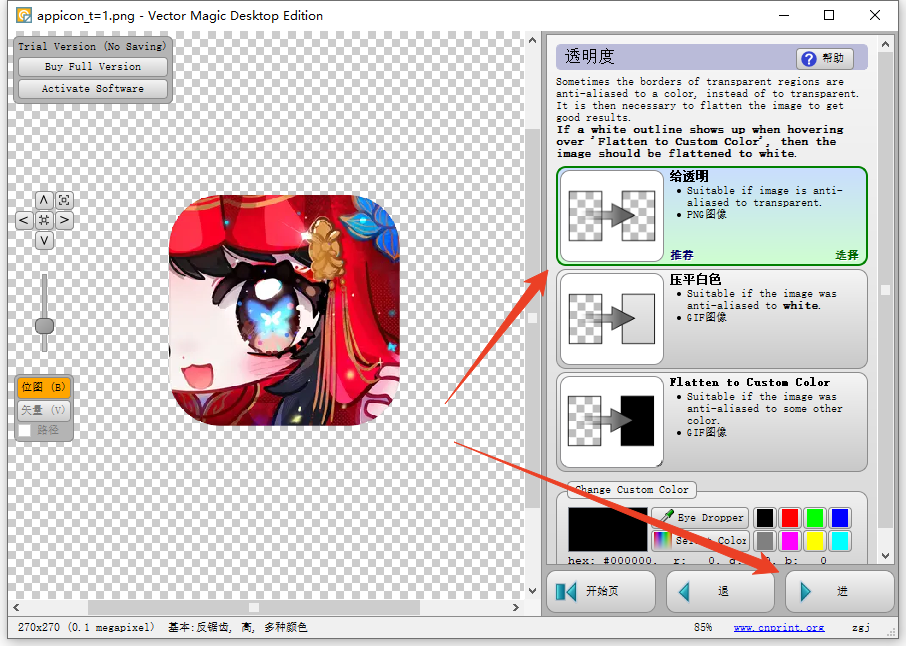Screen dimensions: 906x646
Task: Toggle the 路径 paths checkbox
Action: click(x=24, y=430)
